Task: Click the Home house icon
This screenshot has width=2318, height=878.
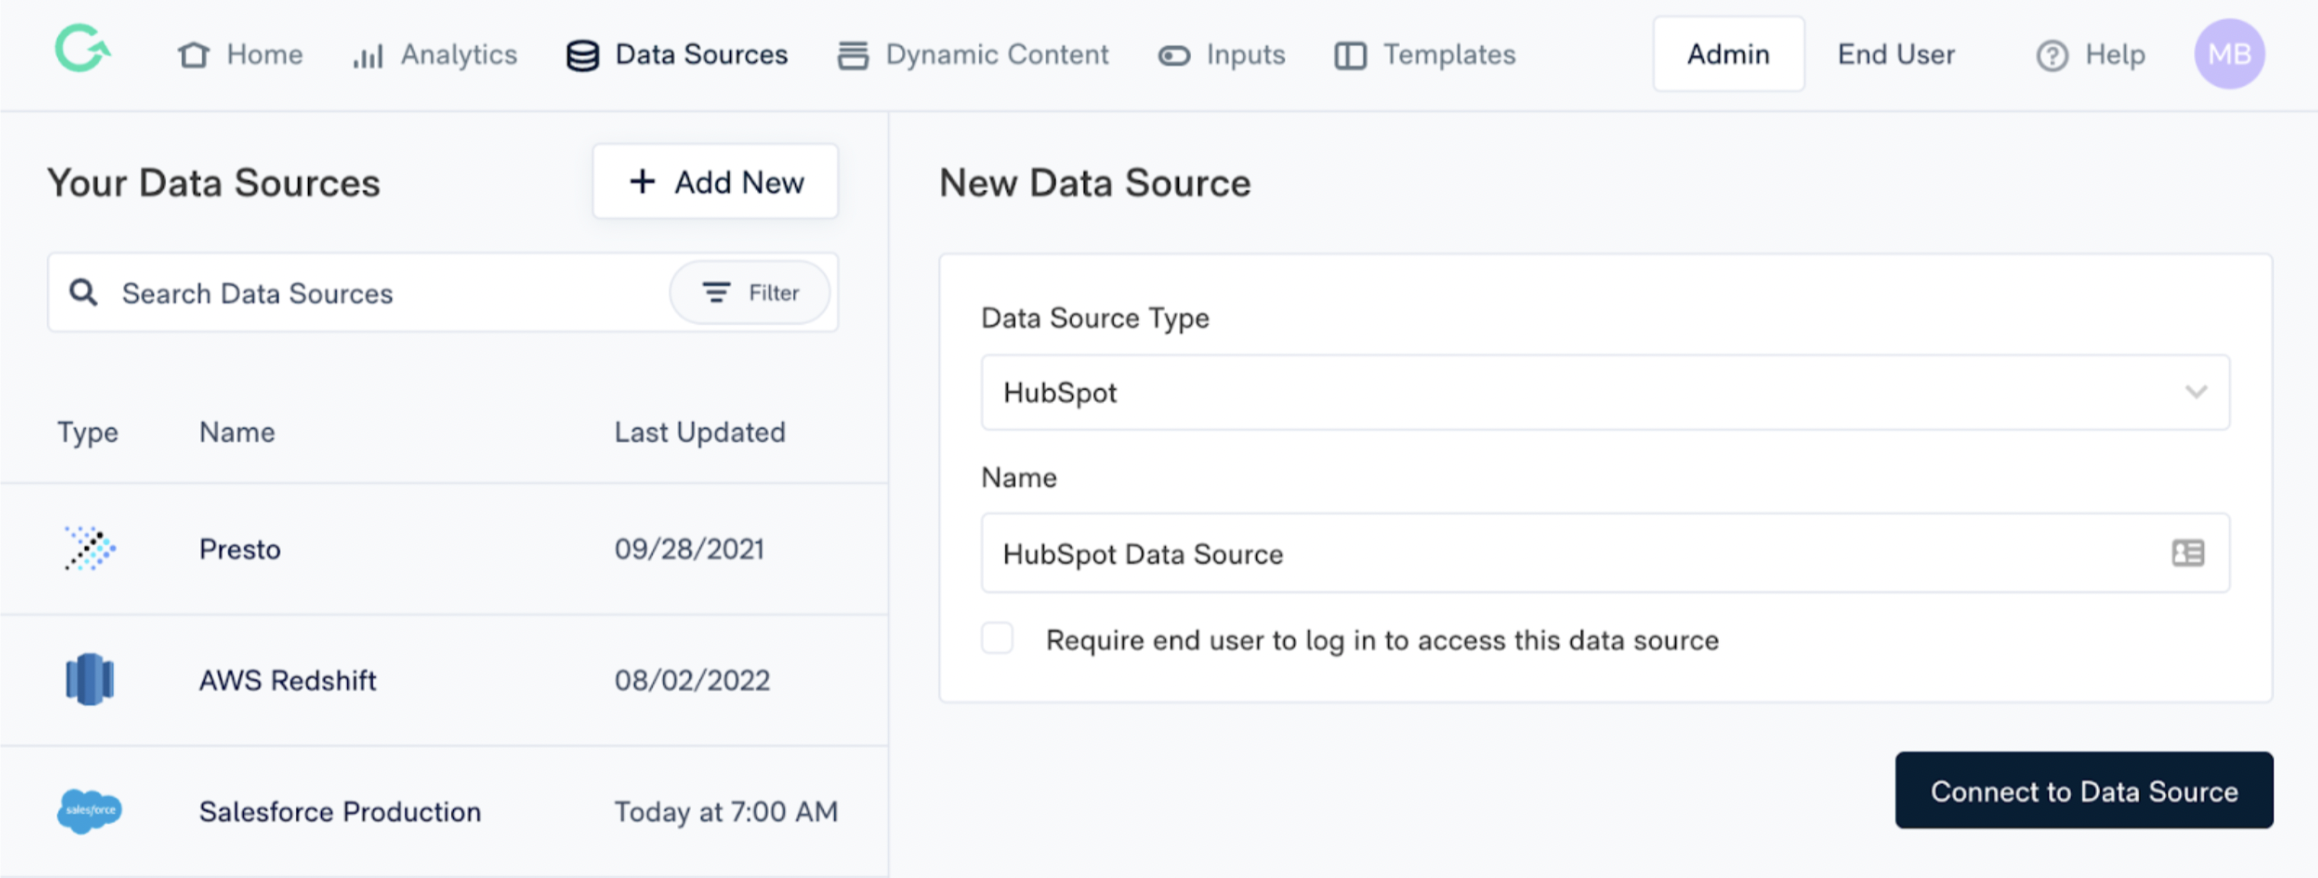Action: 194,55
